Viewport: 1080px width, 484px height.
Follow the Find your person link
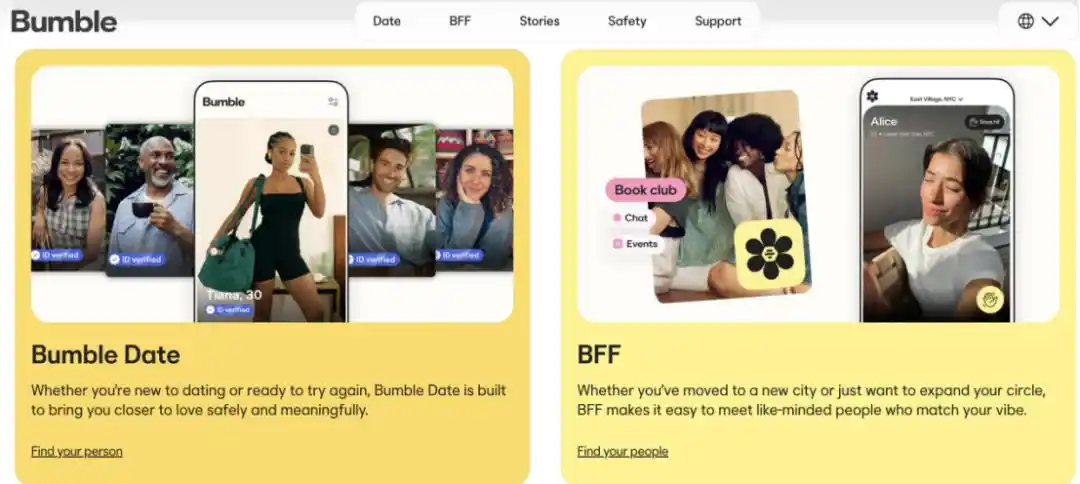click(76, 452)
